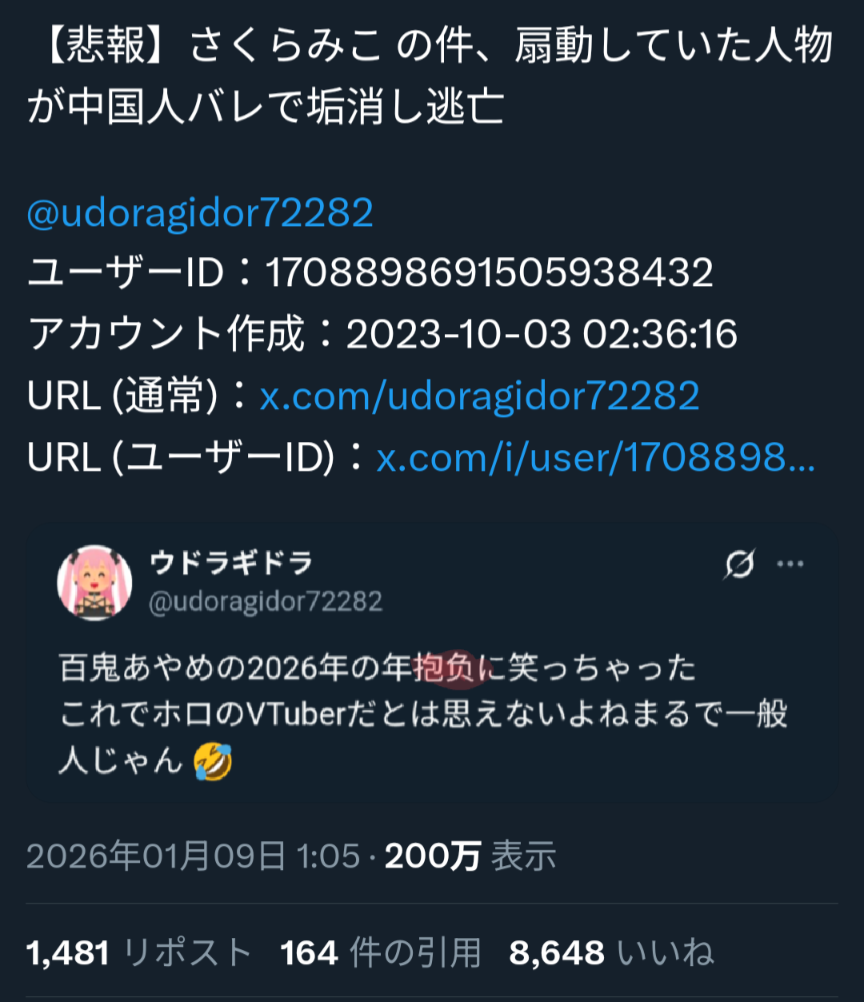Click the 2026年01月09日 1:05 timestamp
The image size is (864, 1002).
pyautogui.click(x=193, y=856)
